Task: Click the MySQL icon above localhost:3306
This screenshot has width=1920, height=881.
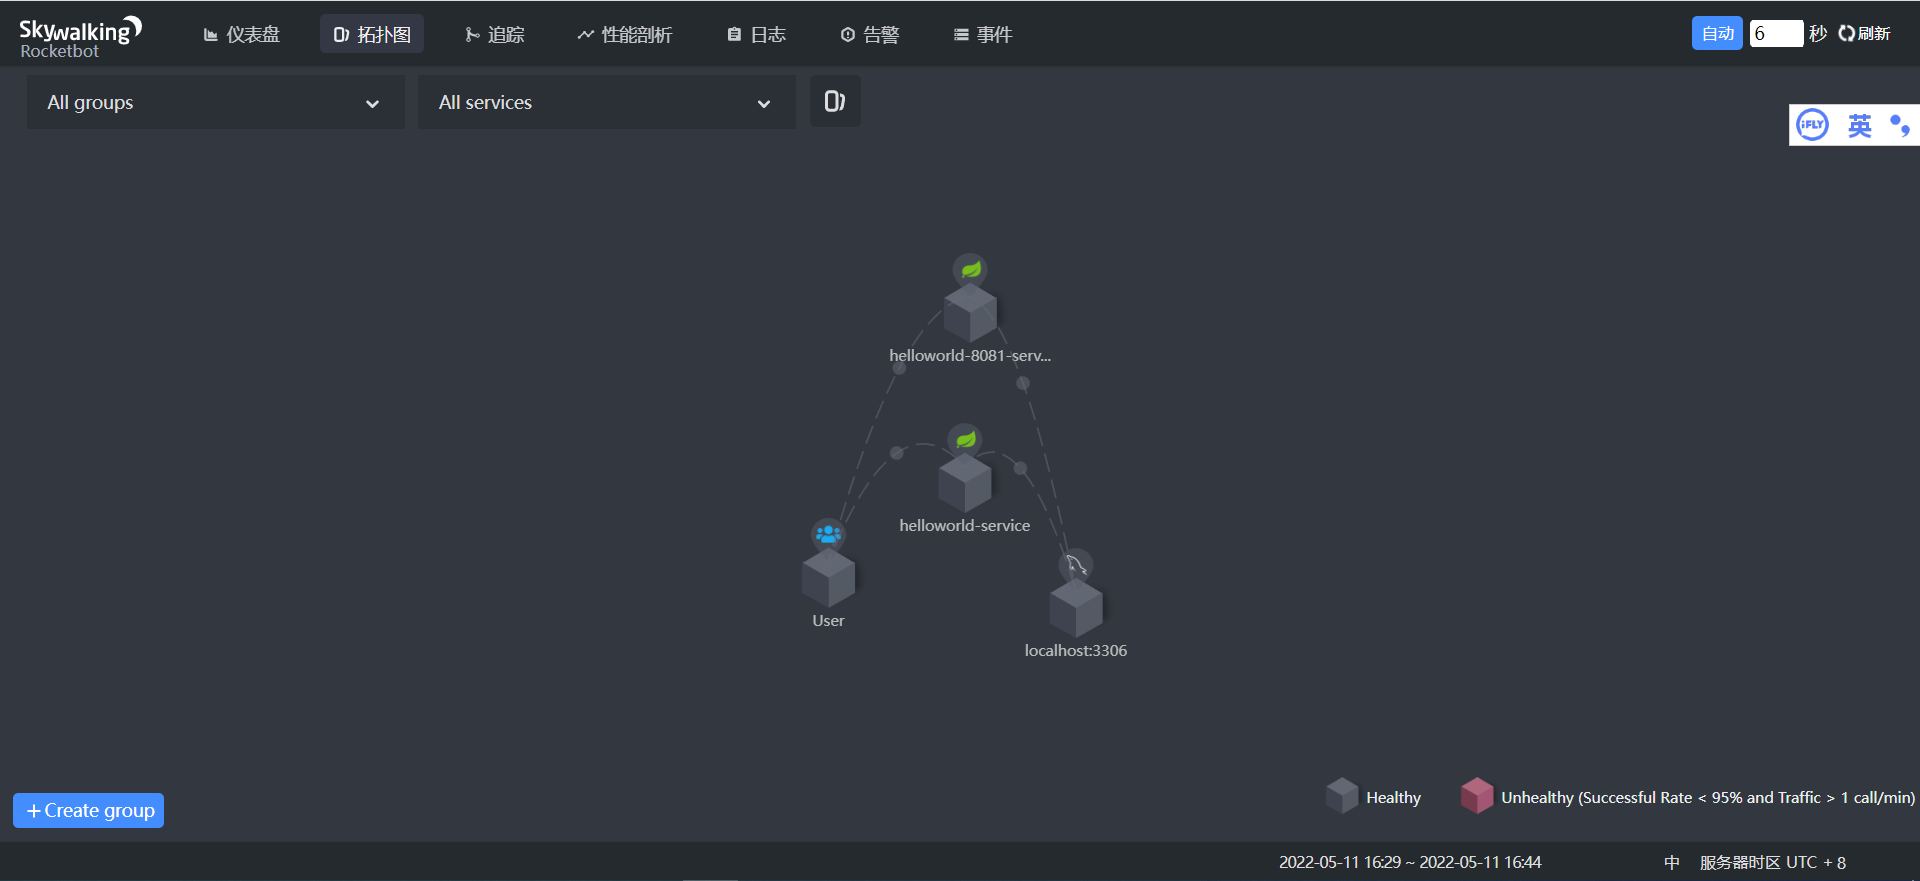Action: pos(1076,565)
